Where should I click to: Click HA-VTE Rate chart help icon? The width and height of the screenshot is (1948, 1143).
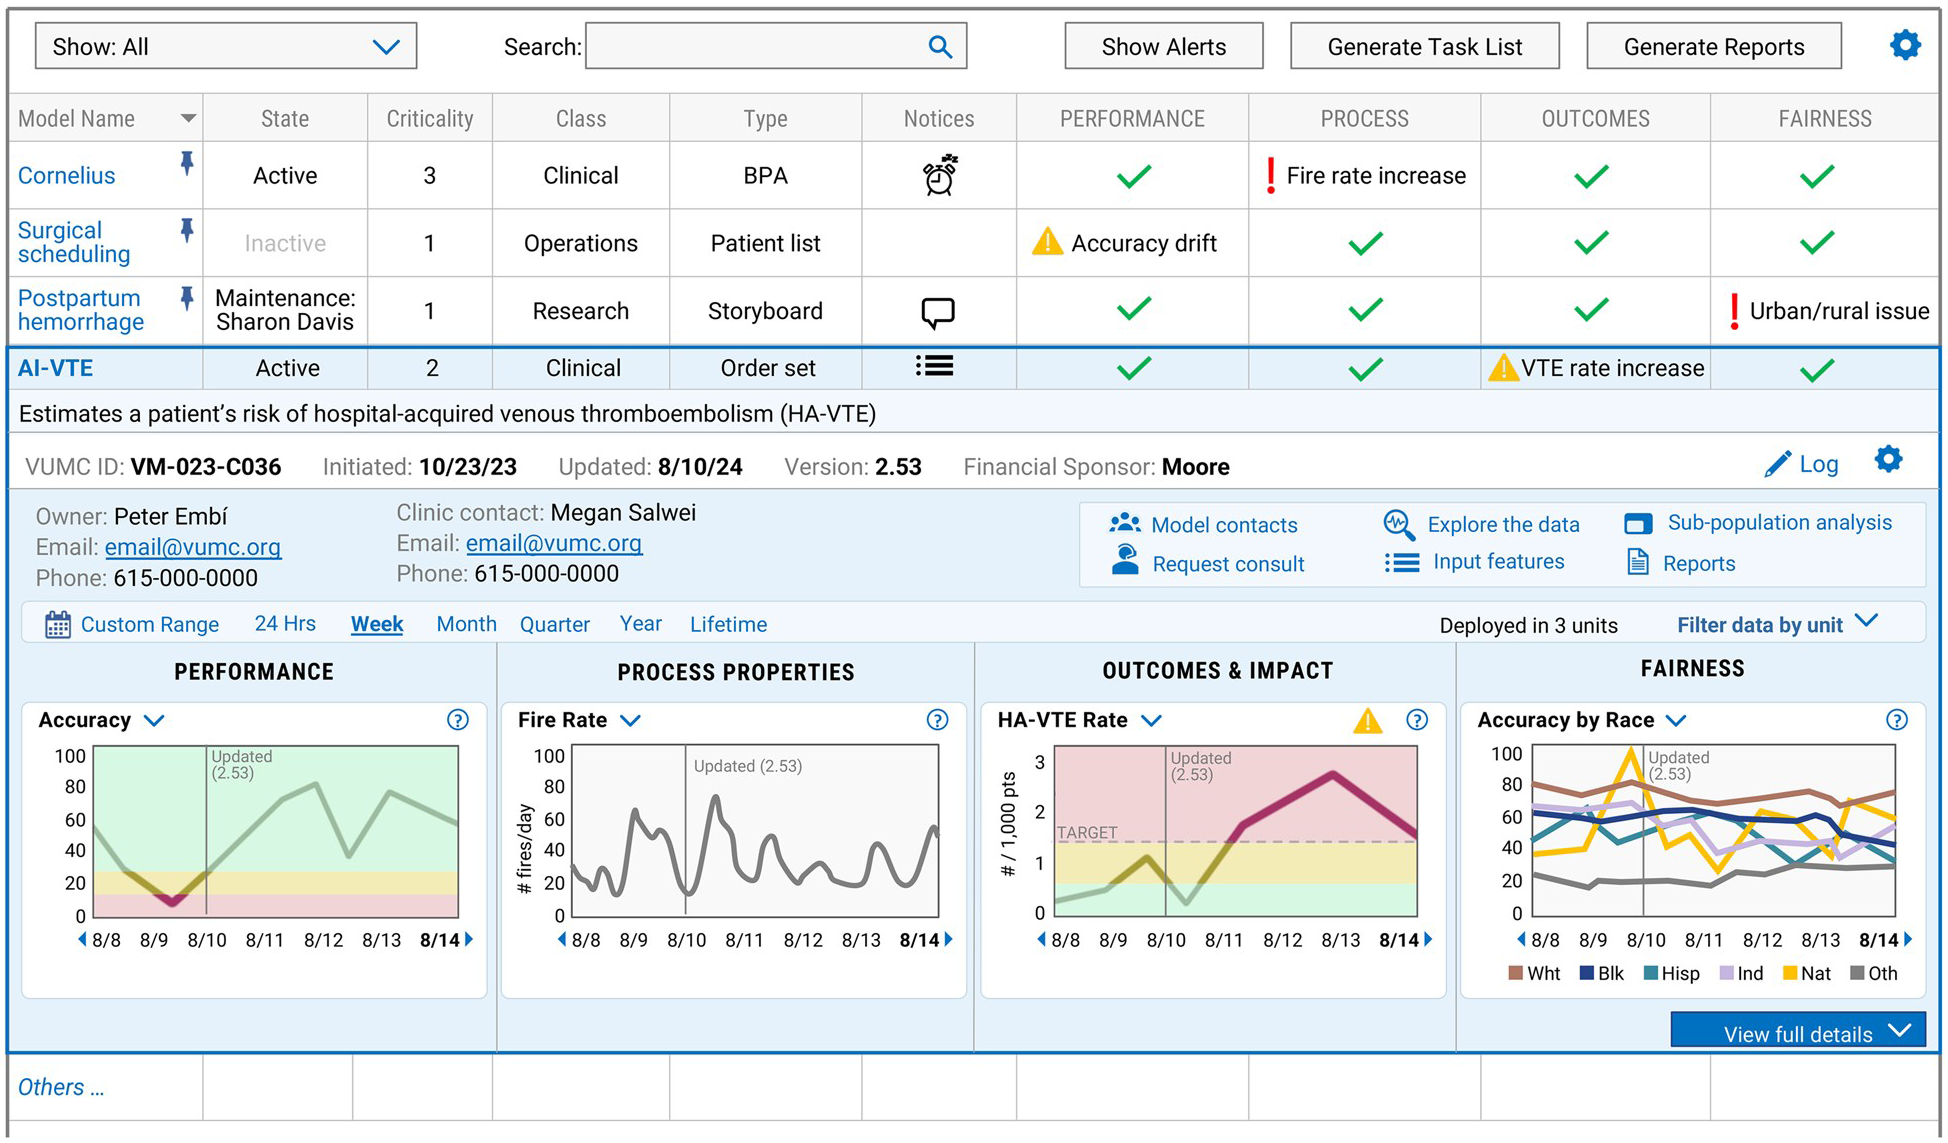pyautogui.click(x=1417, y=720)
